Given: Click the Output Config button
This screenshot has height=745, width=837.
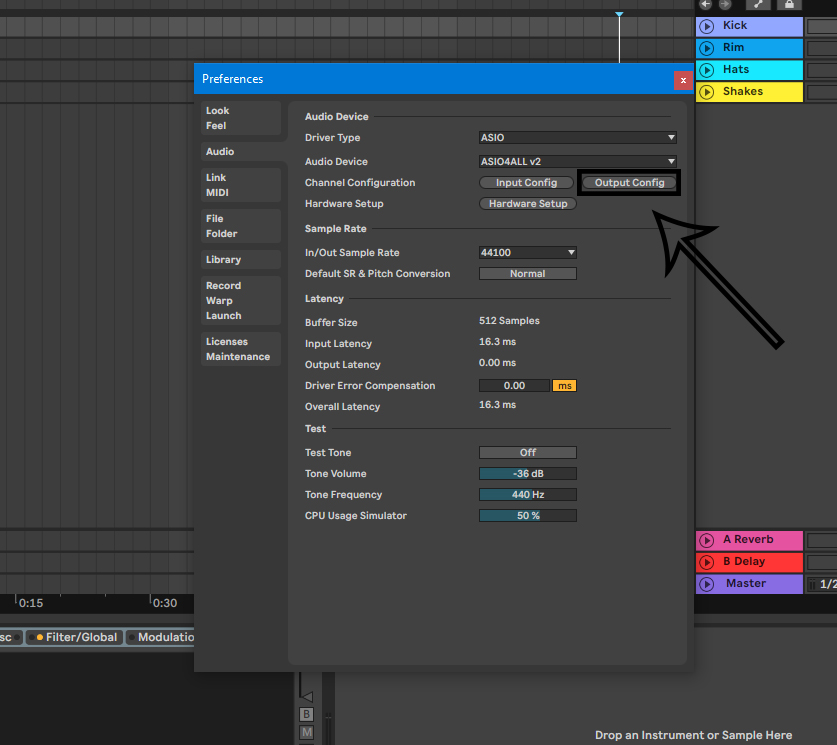Looking at the screenshot, I should 629,183.
